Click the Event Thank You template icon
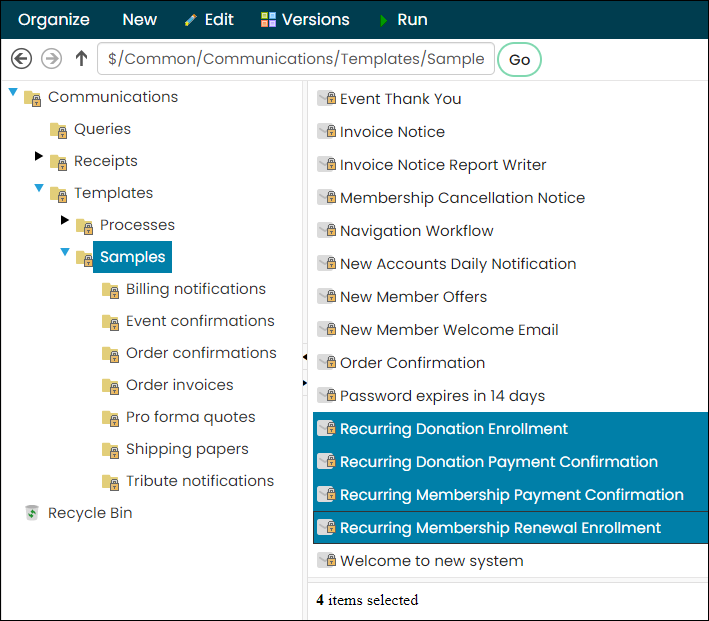709x621 pixels. pos(327,98)
